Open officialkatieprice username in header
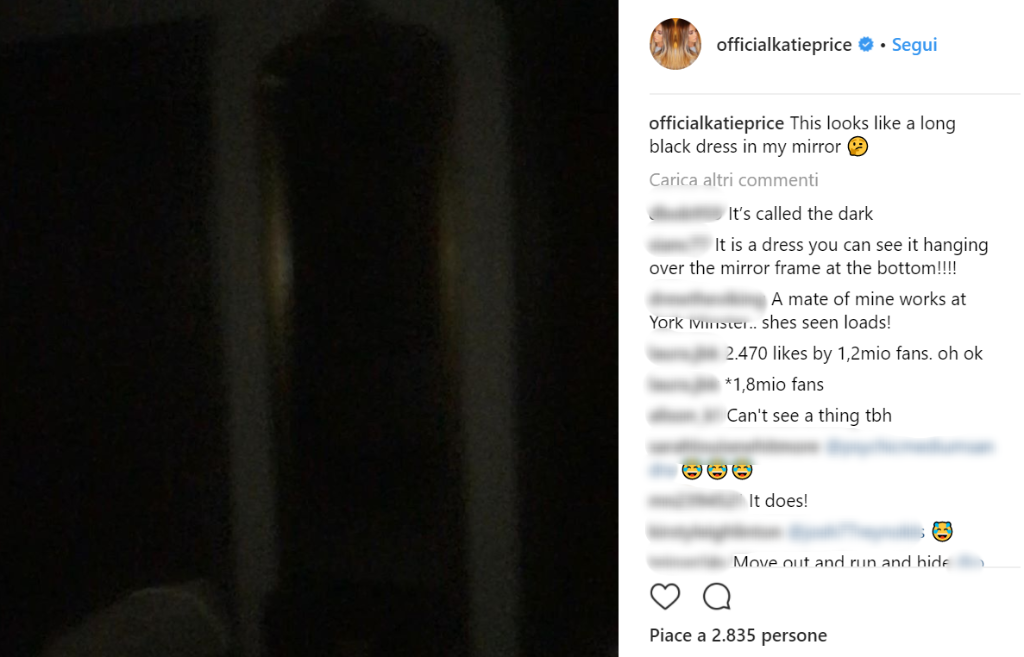The width and height of the screenshot is (1024, 657). point(784,44)
